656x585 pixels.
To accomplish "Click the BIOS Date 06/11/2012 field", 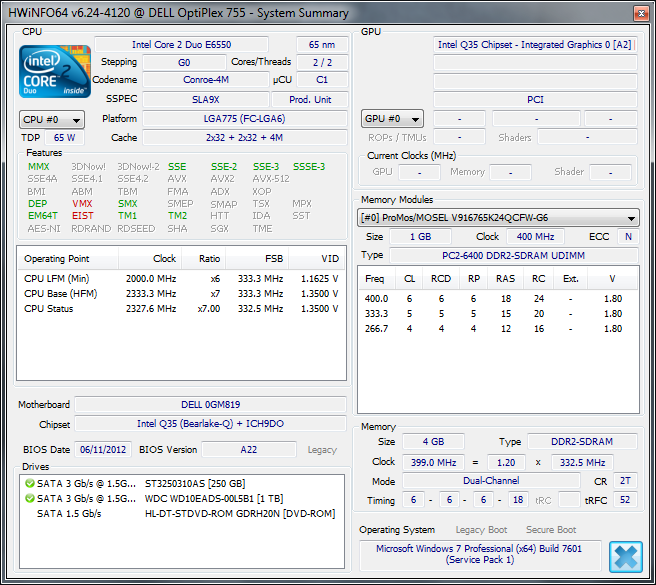I will pos(103,450).
